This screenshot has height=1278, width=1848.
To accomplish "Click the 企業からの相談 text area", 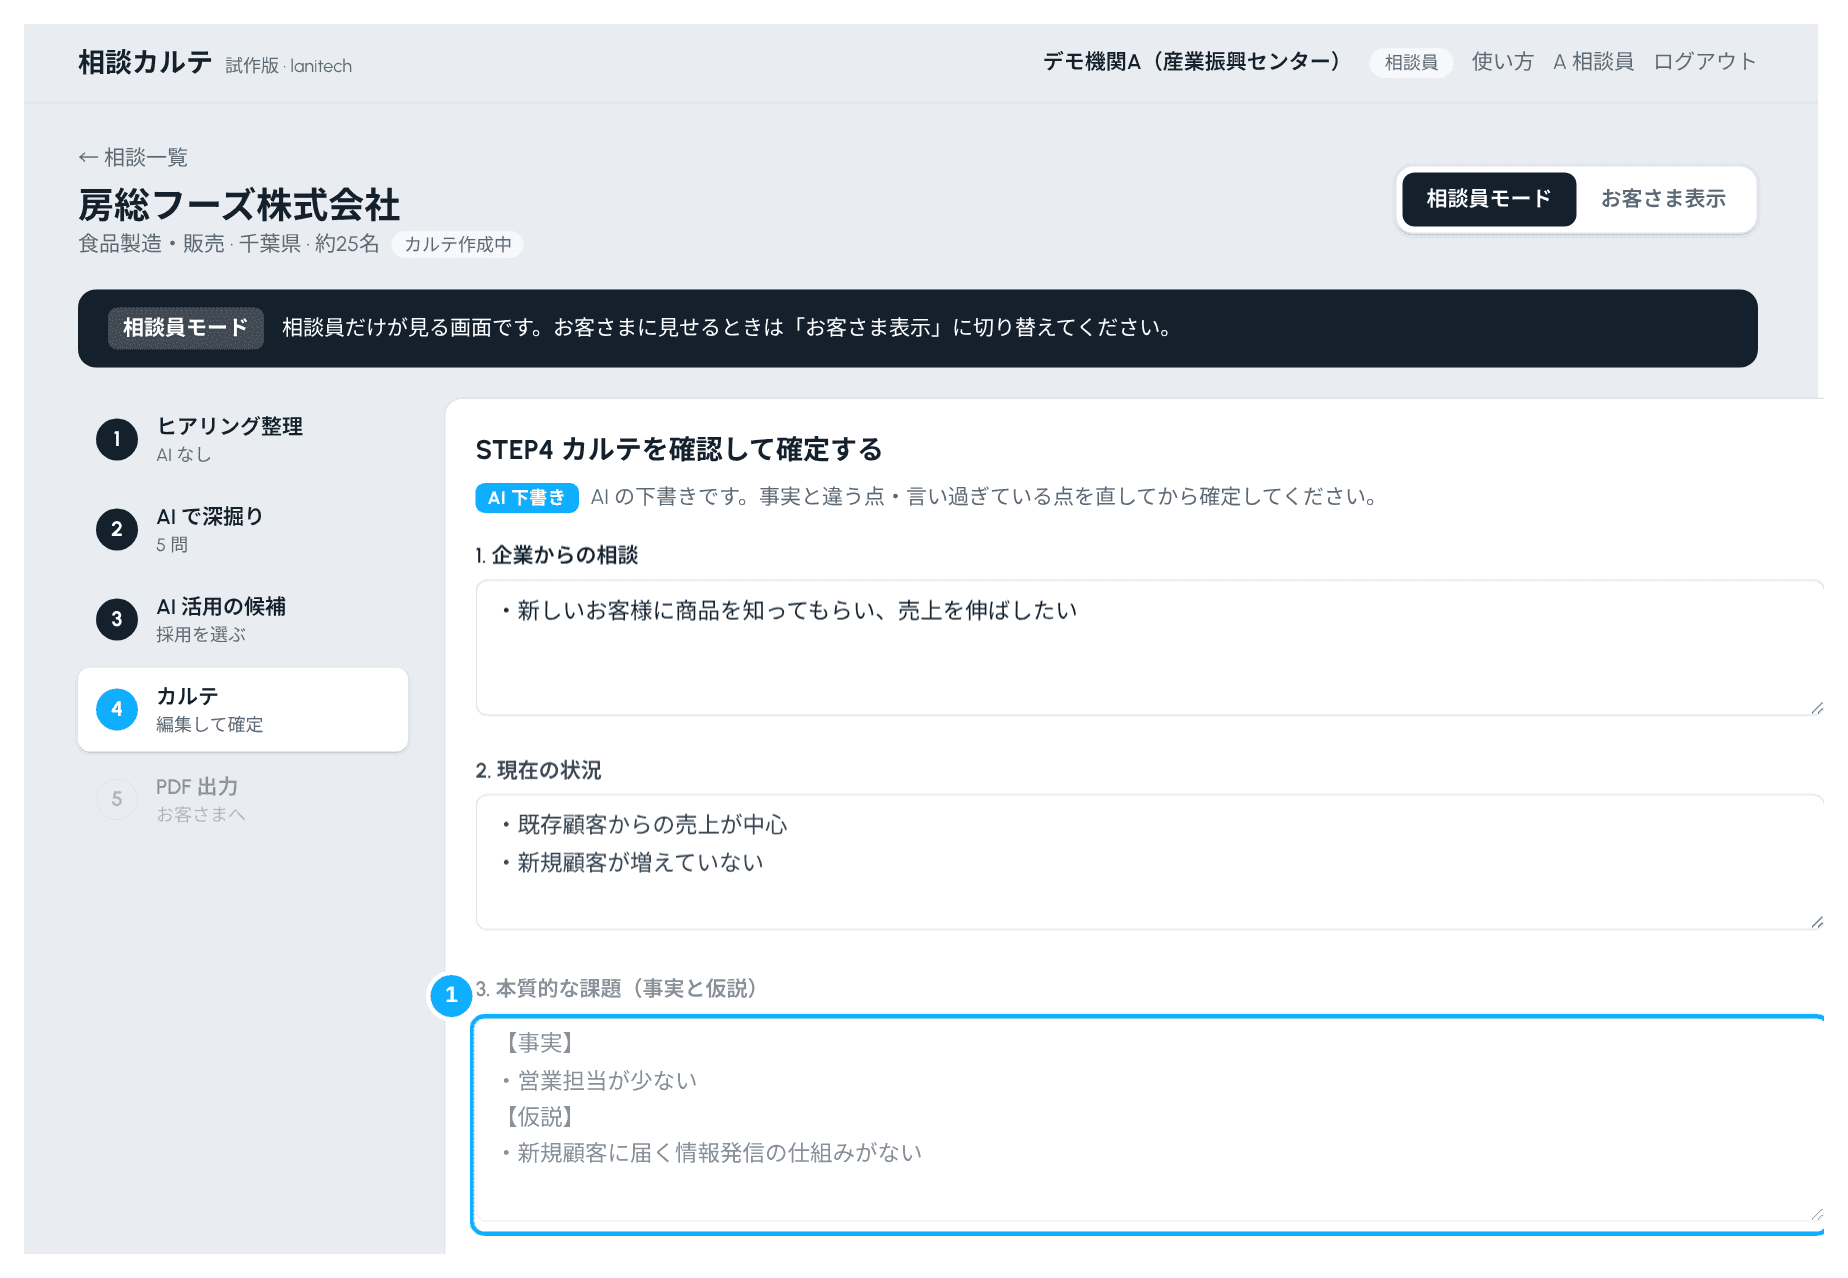I will pos(1150,647).
